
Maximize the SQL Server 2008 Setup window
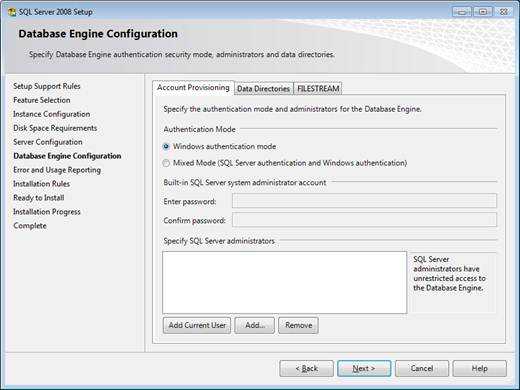(483, 12)
